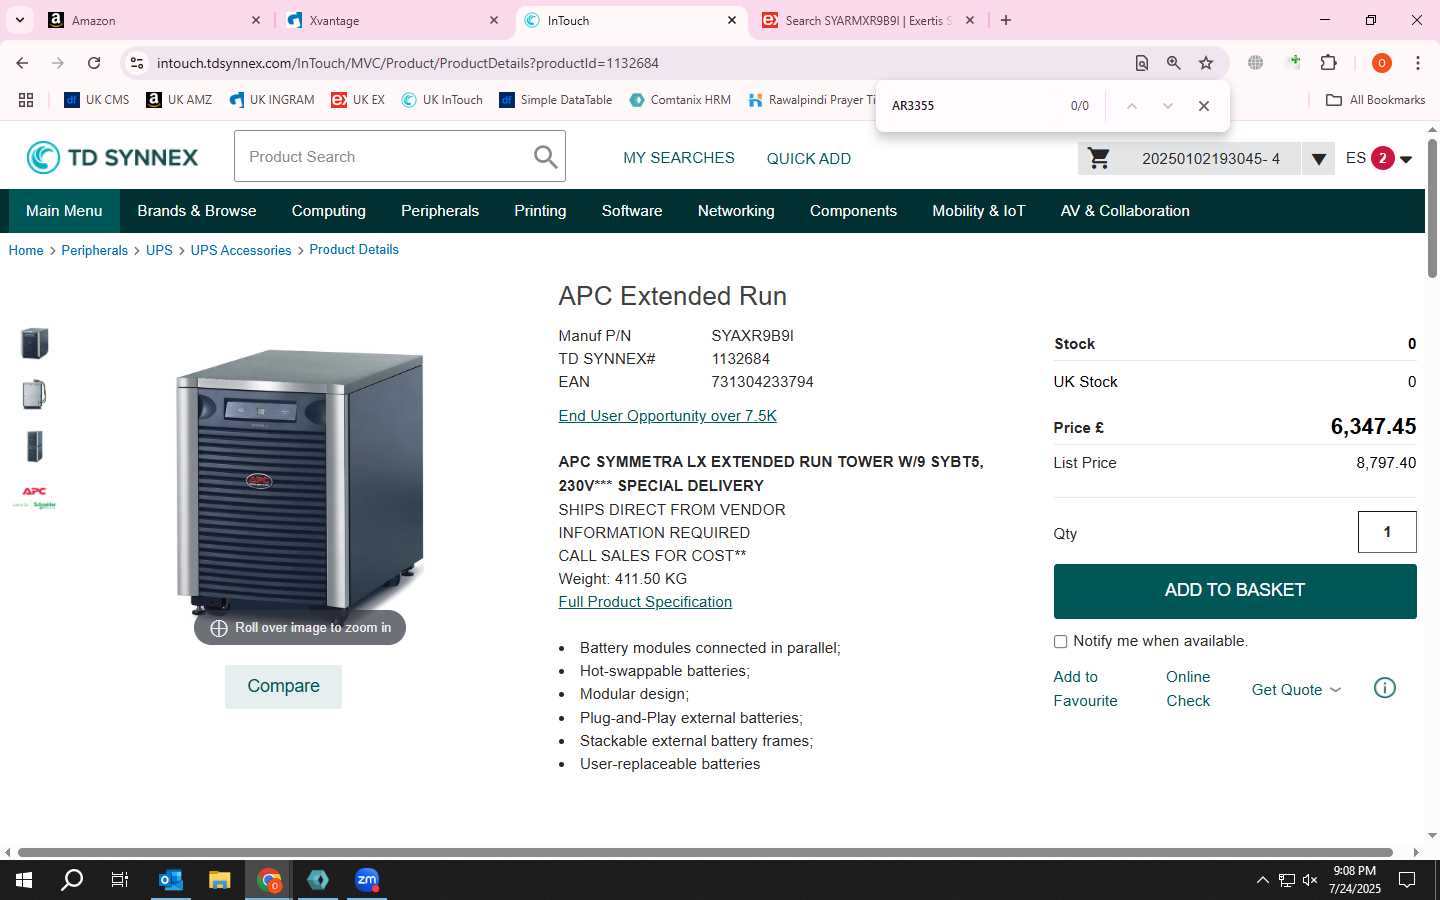Image resolution: width=1440 pixels, height=900 pixels.
Task: Click QUICK ADD link
Action: pyautogui.click(x=809, y=158)
